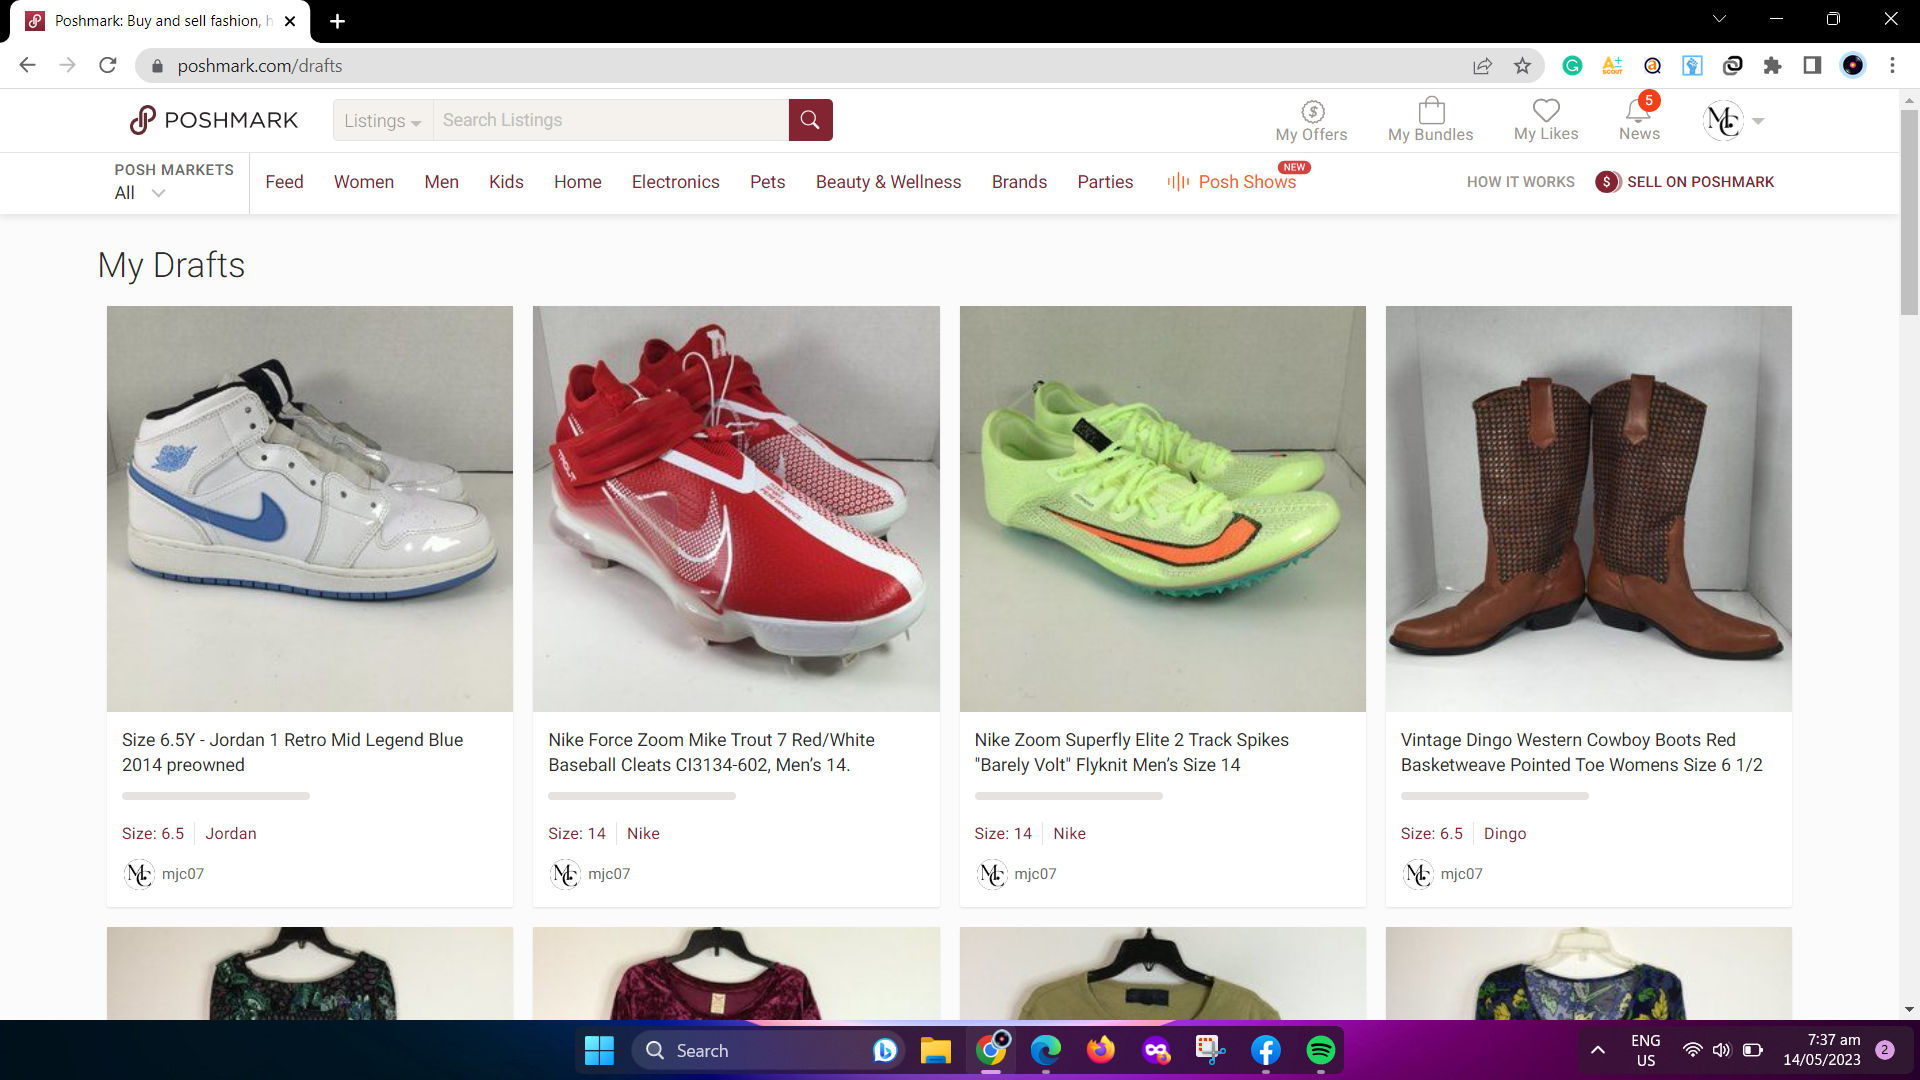Open Spotify from the taskbar
The width and height of the screenshot is (1920, 1080).
pyautogui.click(x=1320, y=1050)
